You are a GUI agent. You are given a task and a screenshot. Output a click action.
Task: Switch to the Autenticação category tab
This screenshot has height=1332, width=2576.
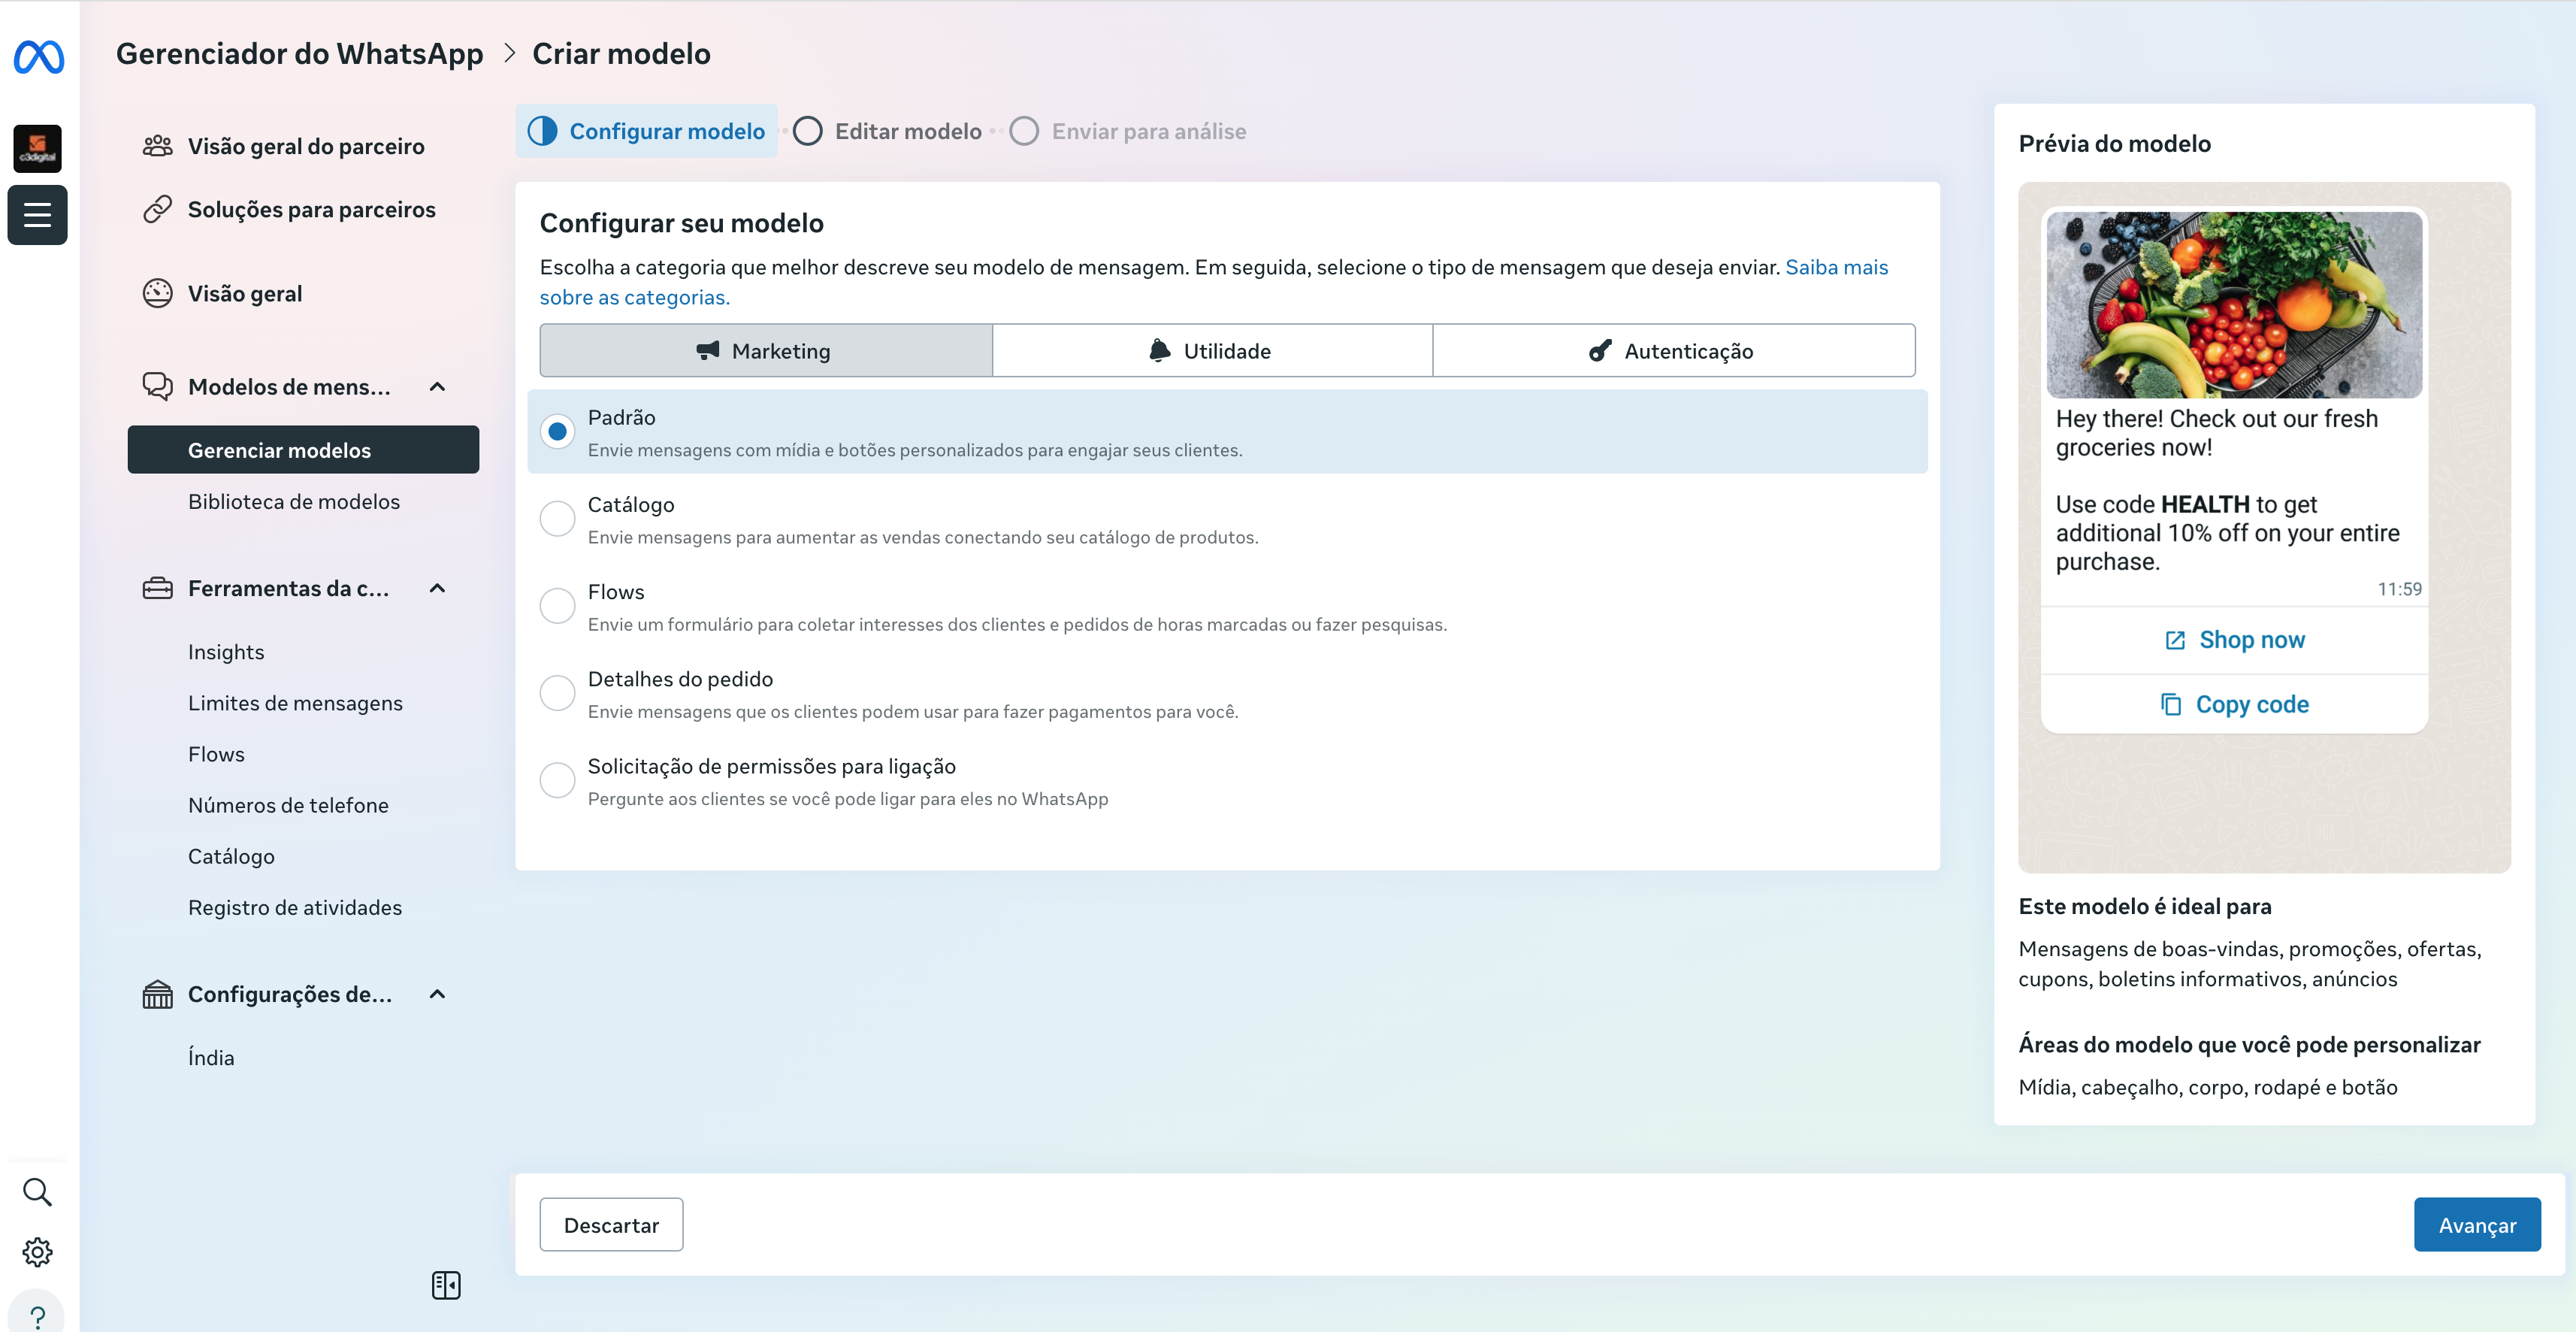(x=1674, y=350)
